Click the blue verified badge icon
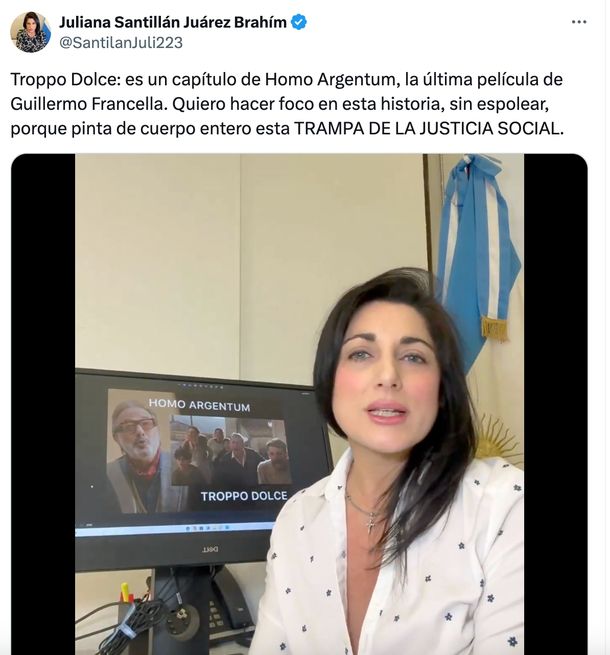 point(299,22)
